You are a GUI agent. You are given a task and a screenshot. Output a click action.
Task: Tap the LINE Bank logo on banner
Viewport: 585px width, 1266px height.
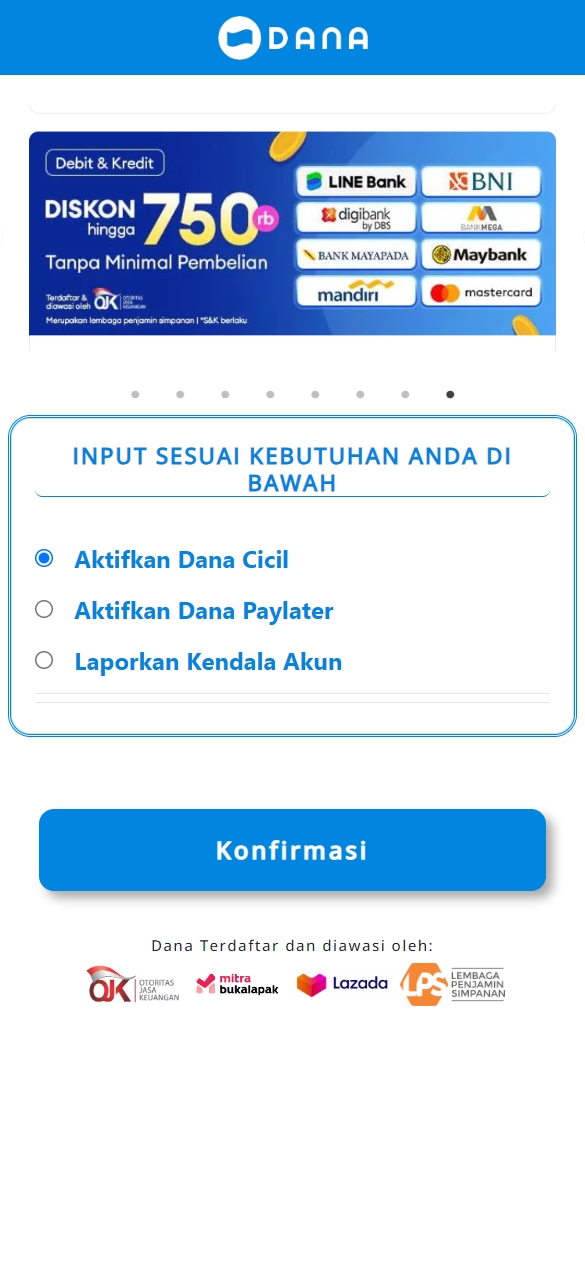point(355,182)
